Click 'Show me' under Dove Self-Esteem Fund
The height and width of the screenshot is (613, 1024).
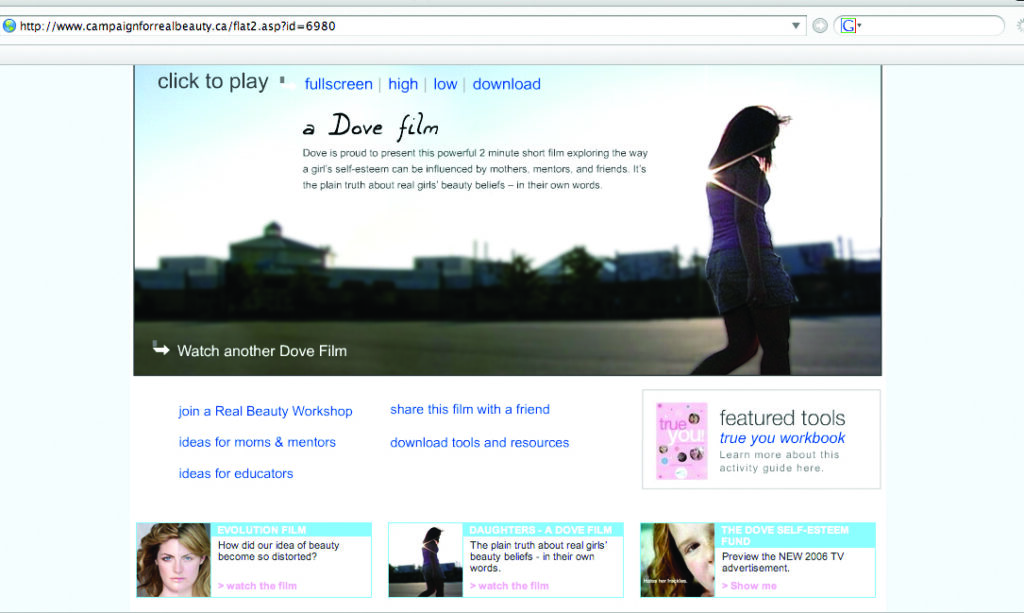748,586
